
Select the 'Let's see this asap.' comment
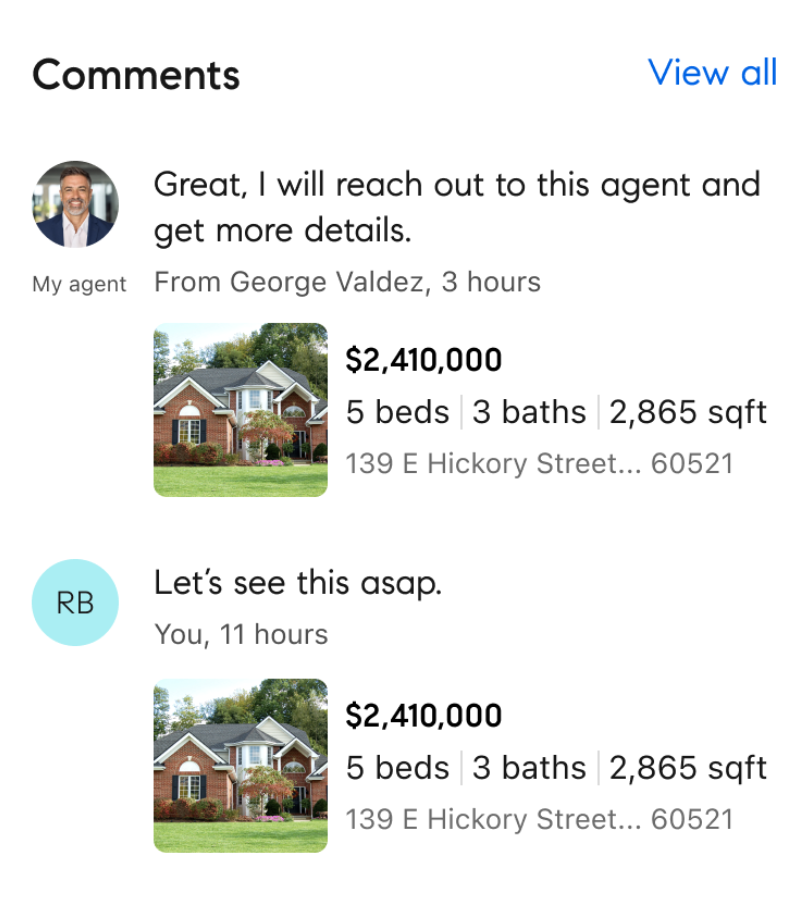pyautogui.click(x=297, y=584)
